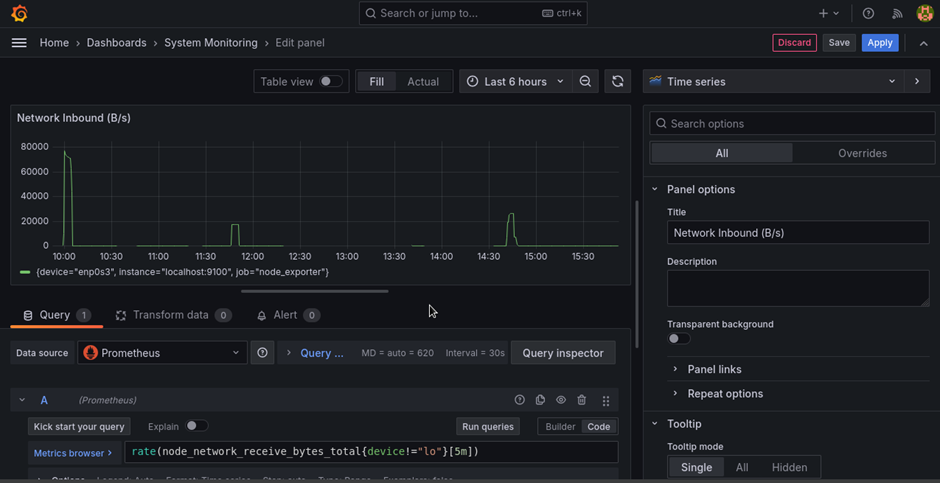
Task: Click the panel resize splitter bar
Action: pyautogui.click(x=315, y=291)
